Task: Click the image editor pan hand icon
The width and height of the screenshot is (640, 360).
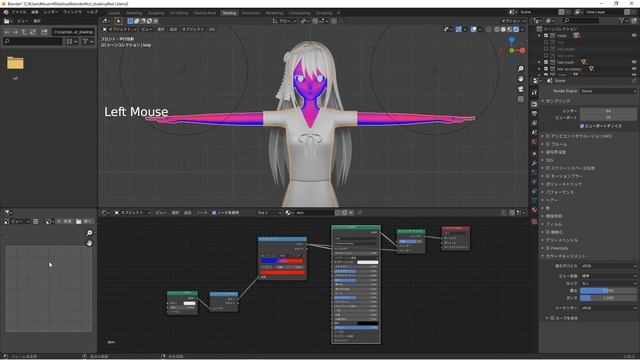Action: [x=89, y=243]
